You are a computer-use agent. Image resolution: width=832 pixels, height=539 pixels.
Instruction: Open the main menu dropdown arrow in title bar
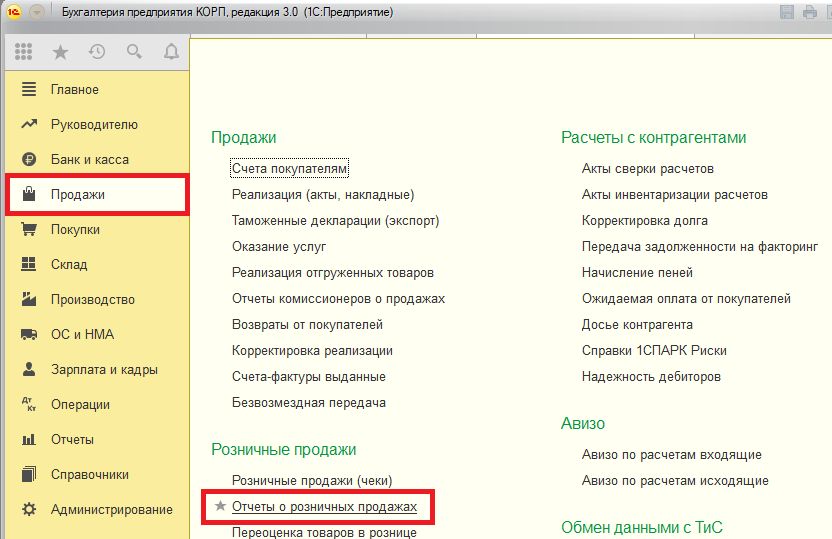pos(37,12)
